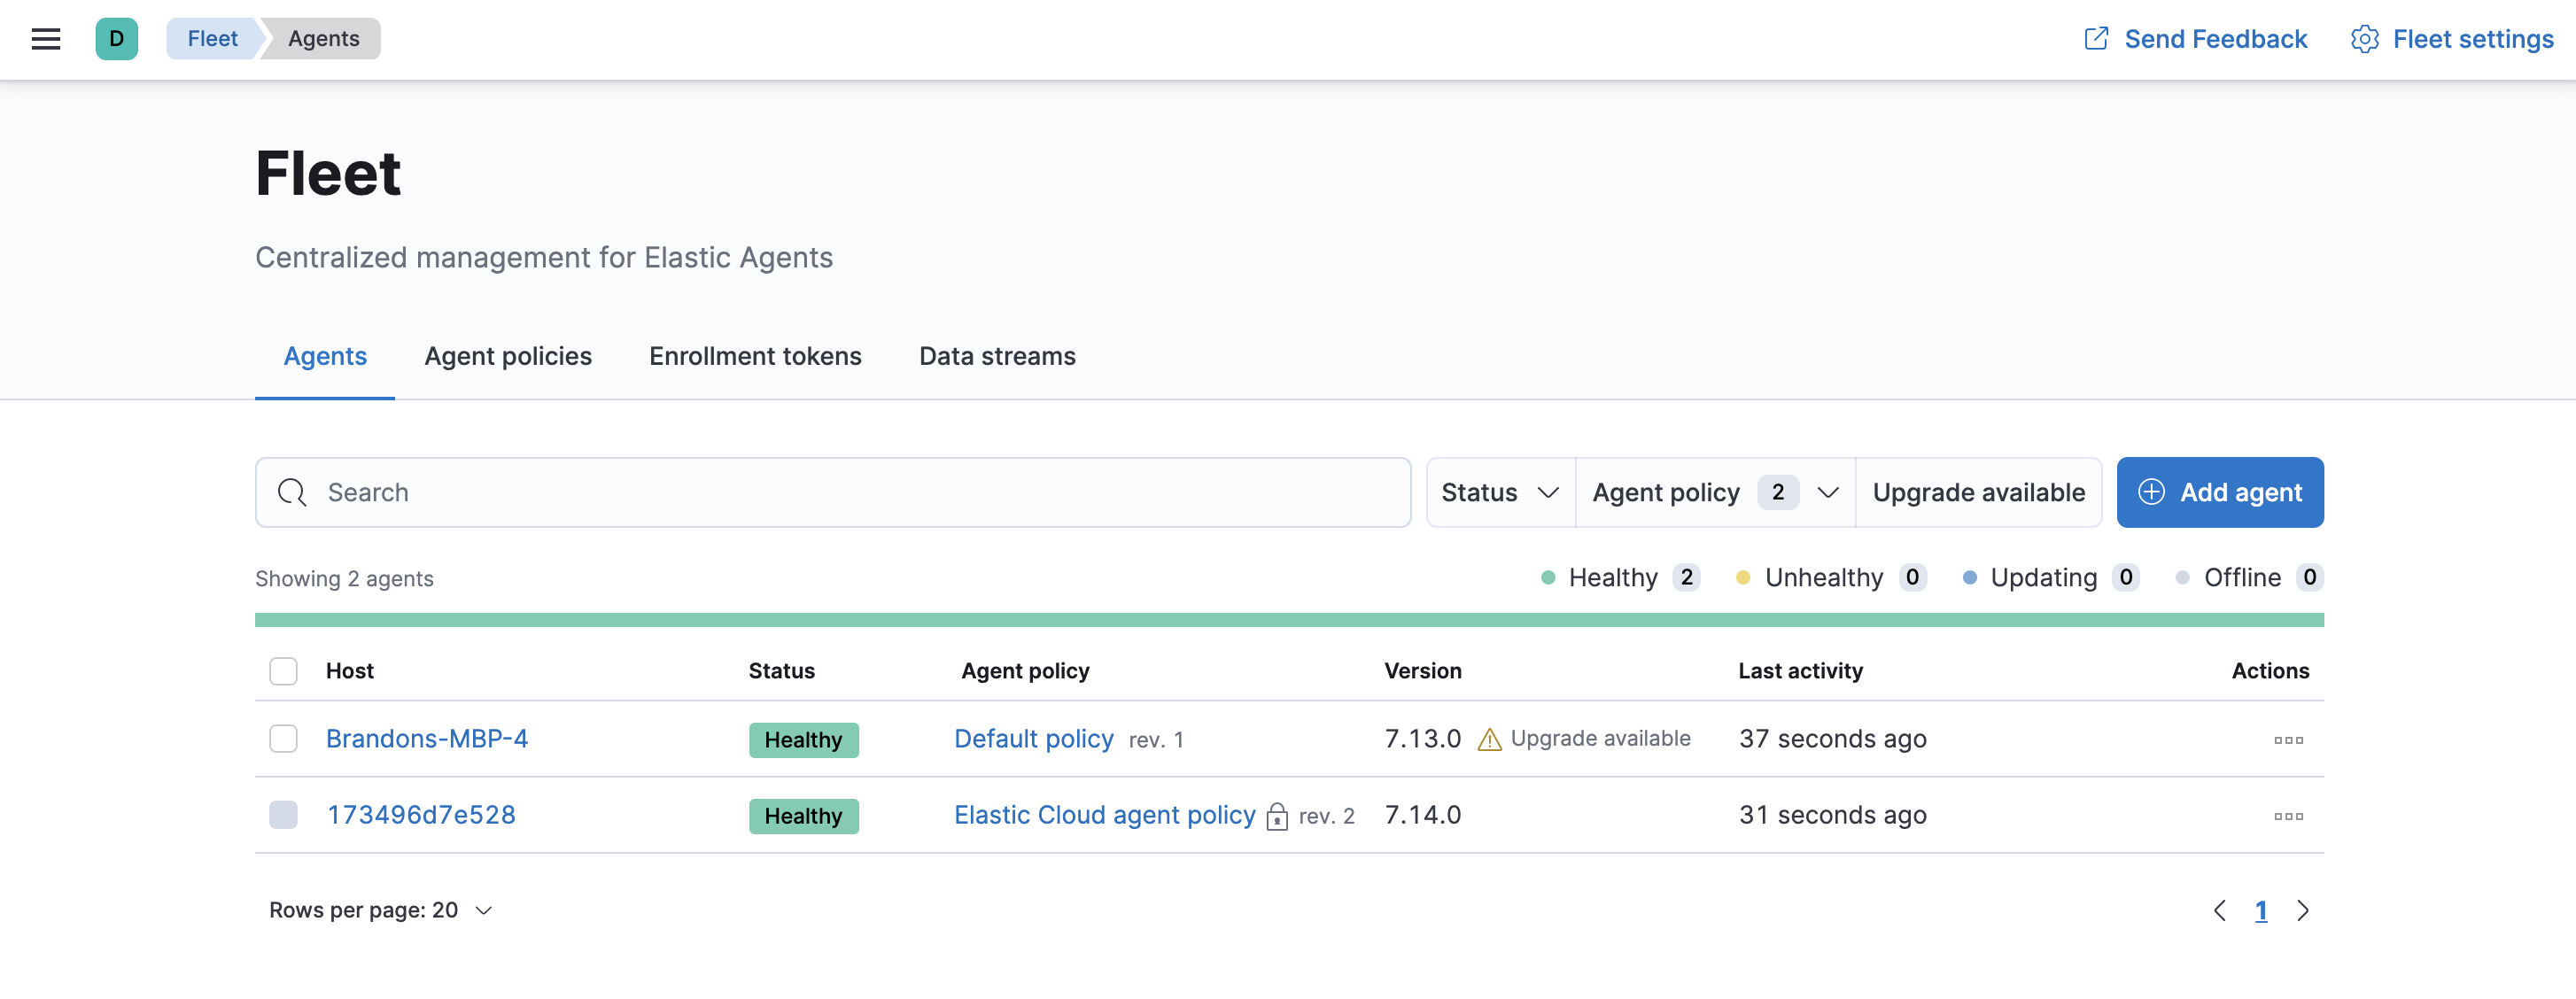Screen dimensions: 2576x999
Task: Go to previous page arrow
Action: point(2219,910)
